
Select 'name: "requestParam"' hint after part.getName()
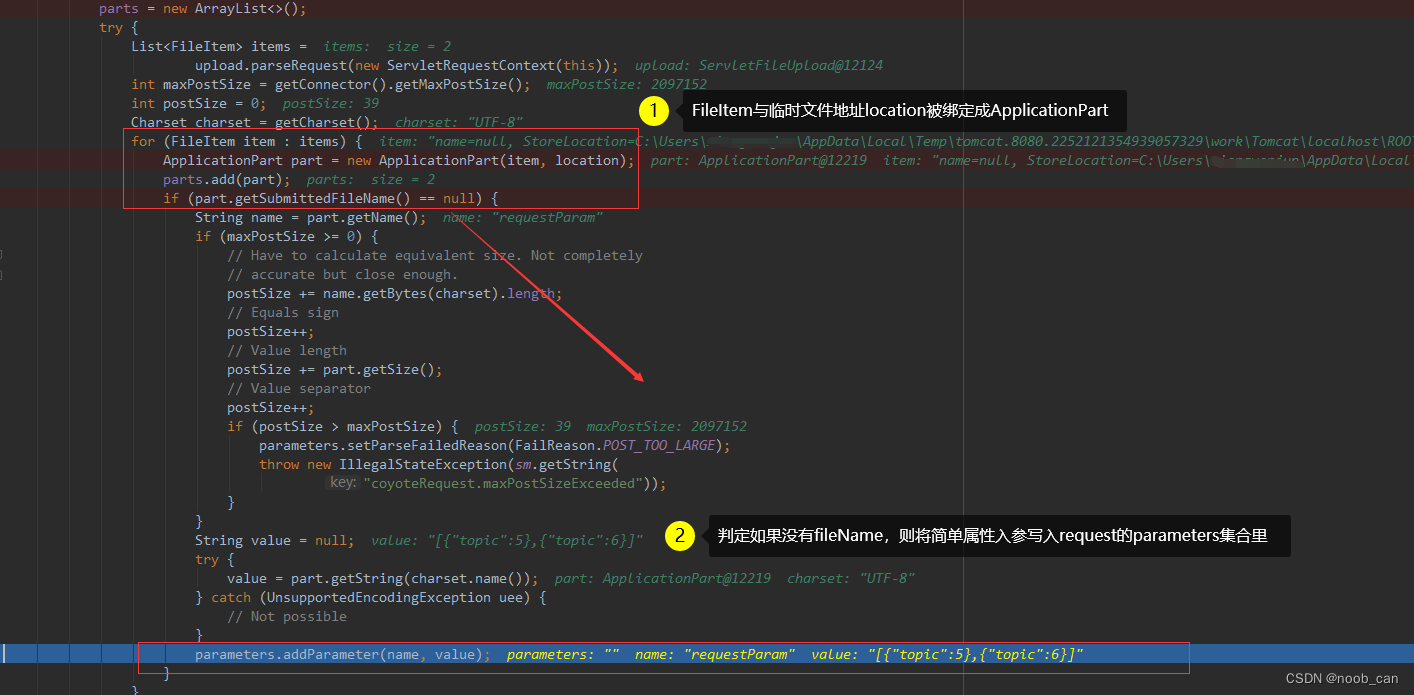click(523, 217)
